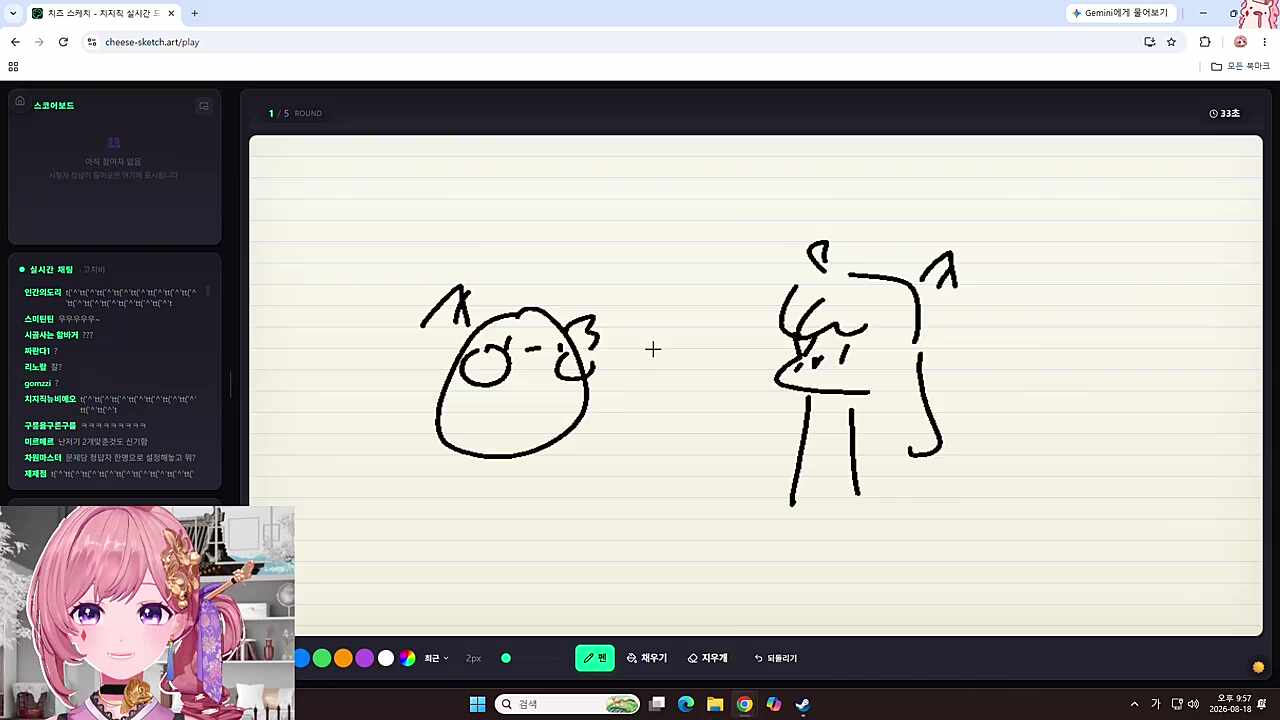Open Steam from the taskbar
This screenshot has width=1280, height=720.
(x=802, y=704)
